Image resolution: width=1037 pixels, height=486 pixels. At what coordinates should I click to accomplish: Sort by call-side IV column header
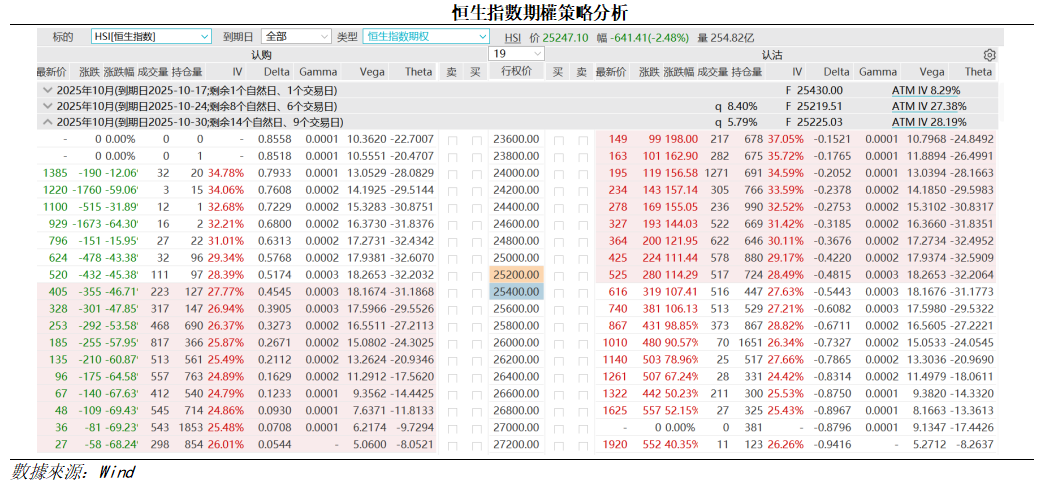click(237, 72)
